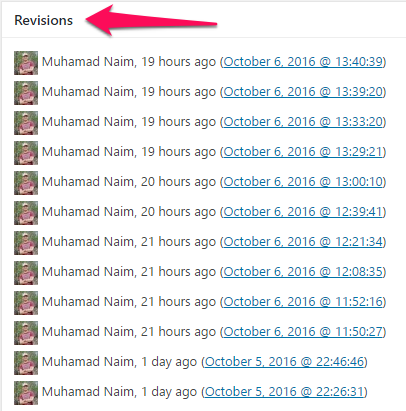Open the October 6, 2016 @ 13:29:21 revision

point(303,152)
